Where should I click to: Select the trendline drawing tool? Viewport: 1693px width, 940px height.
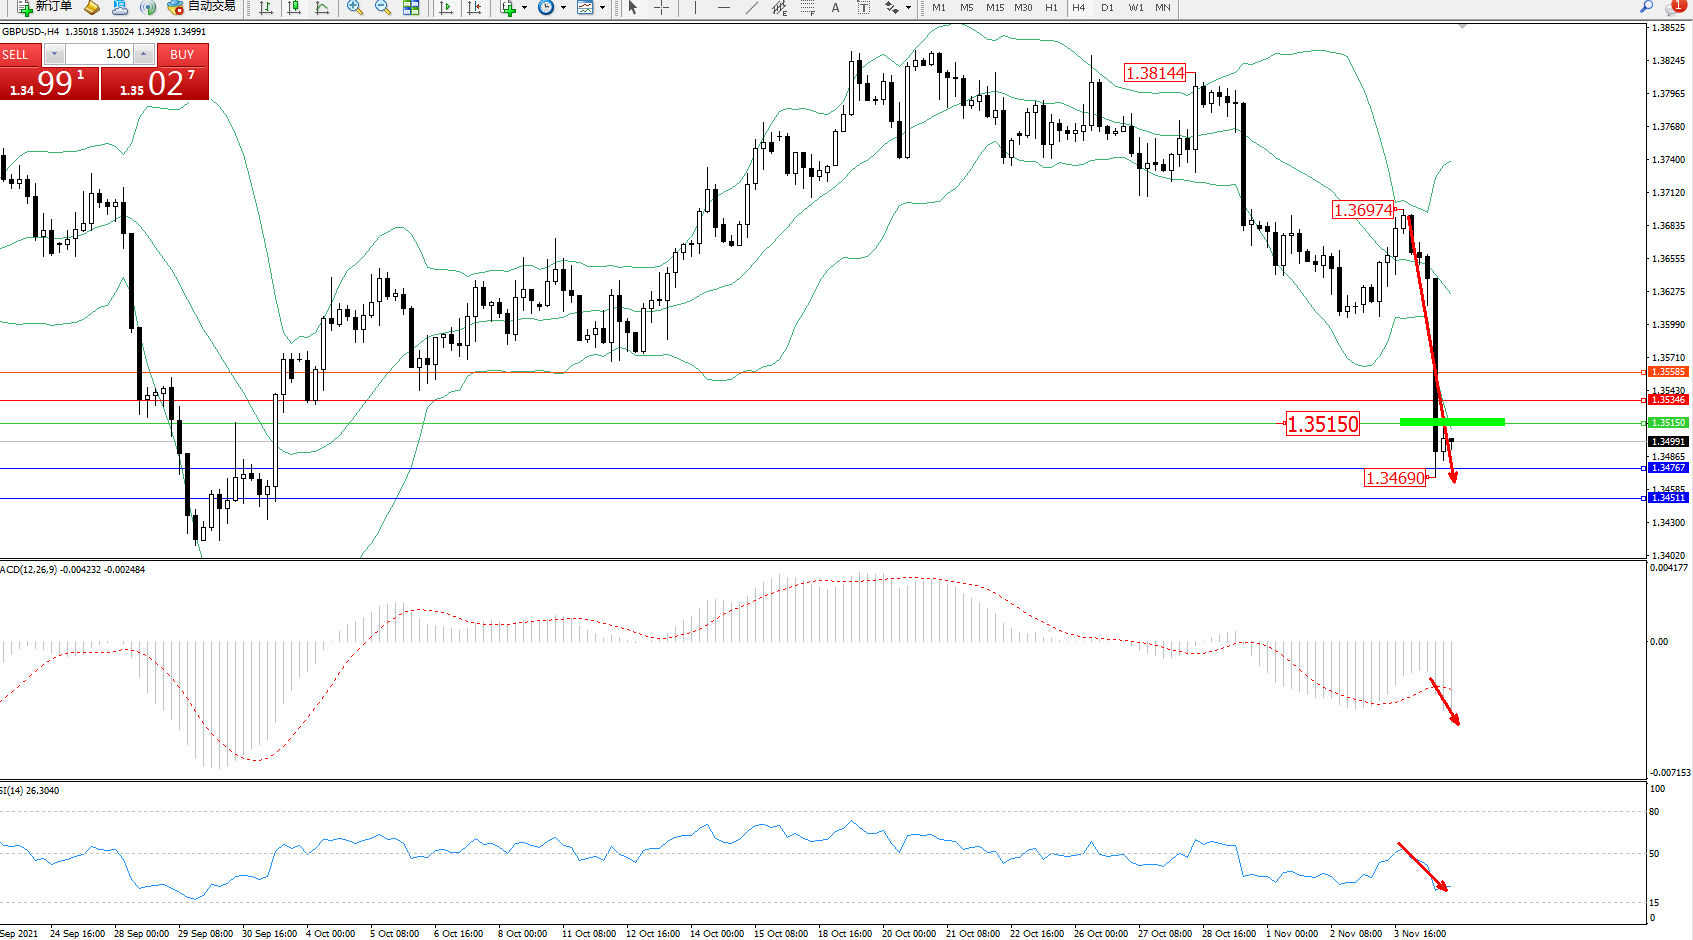tap(751, 7)
